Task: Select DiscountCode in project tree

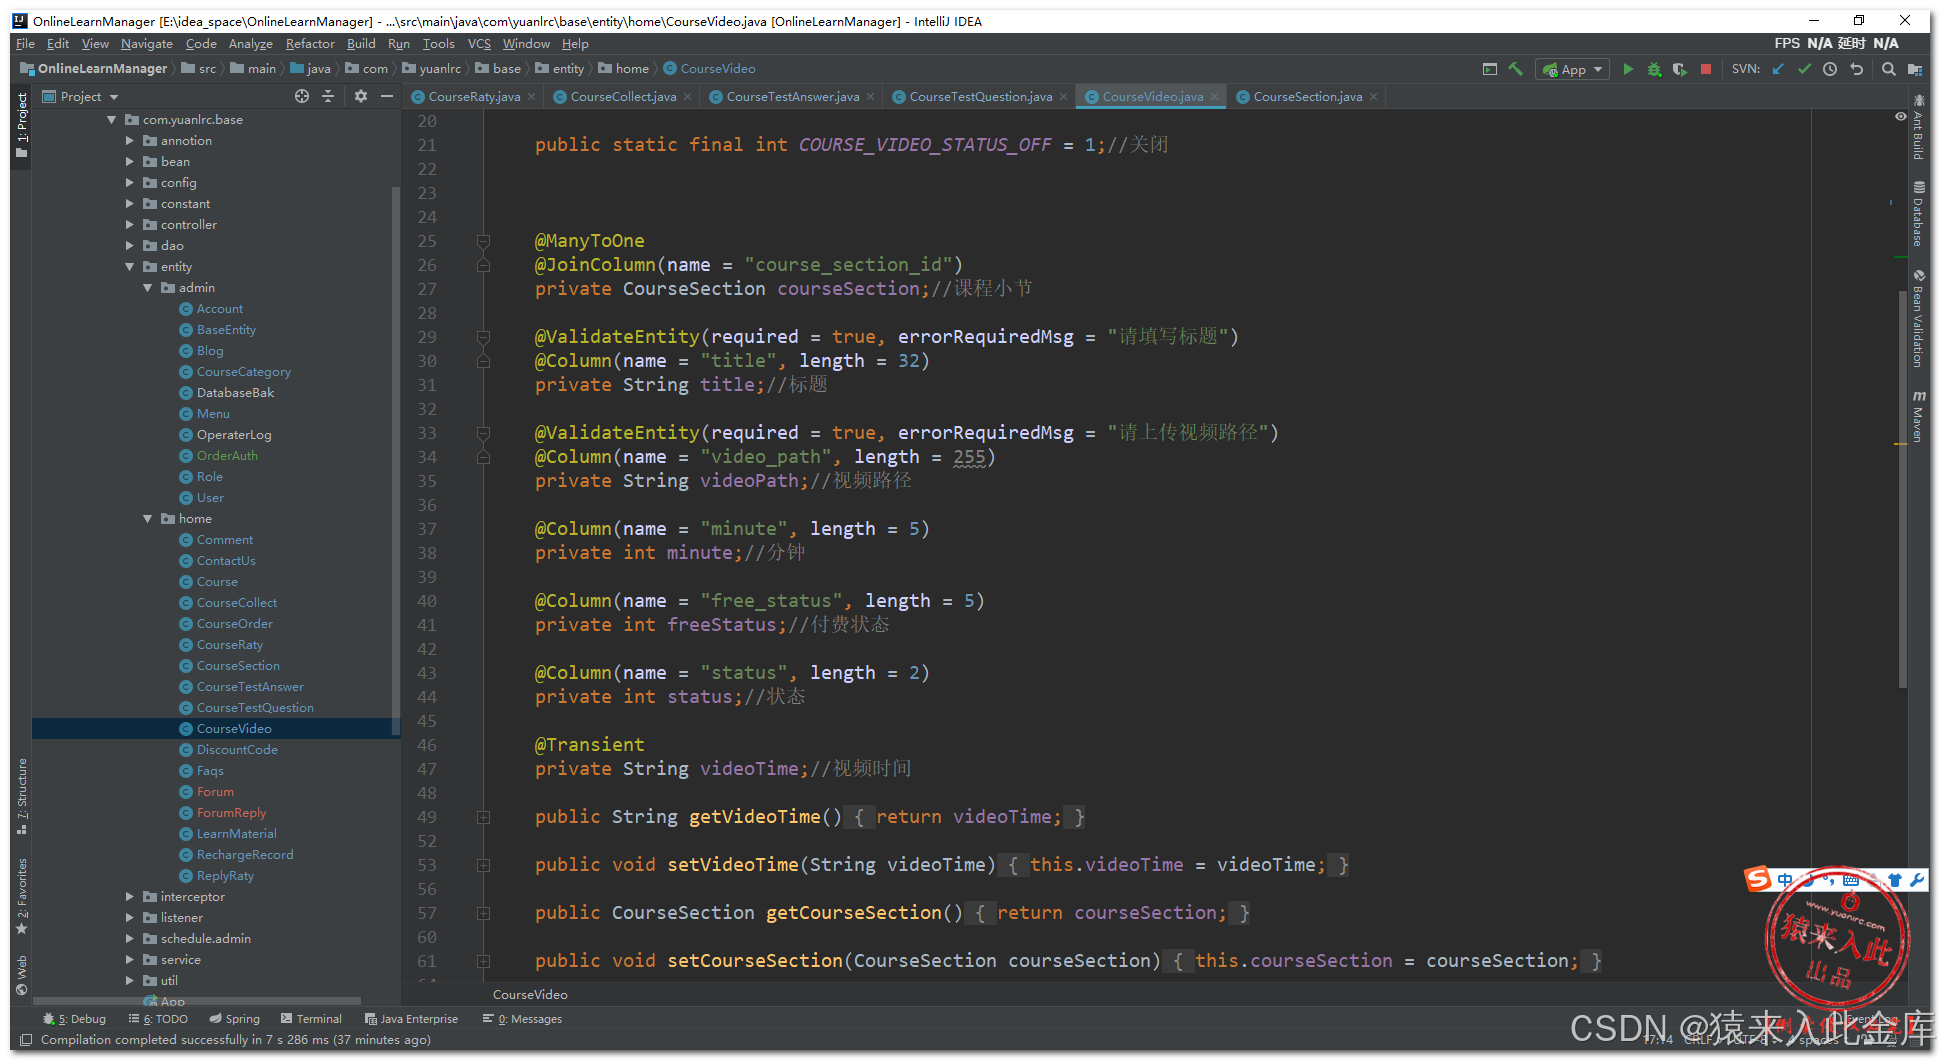Action: tap(237, 750)
